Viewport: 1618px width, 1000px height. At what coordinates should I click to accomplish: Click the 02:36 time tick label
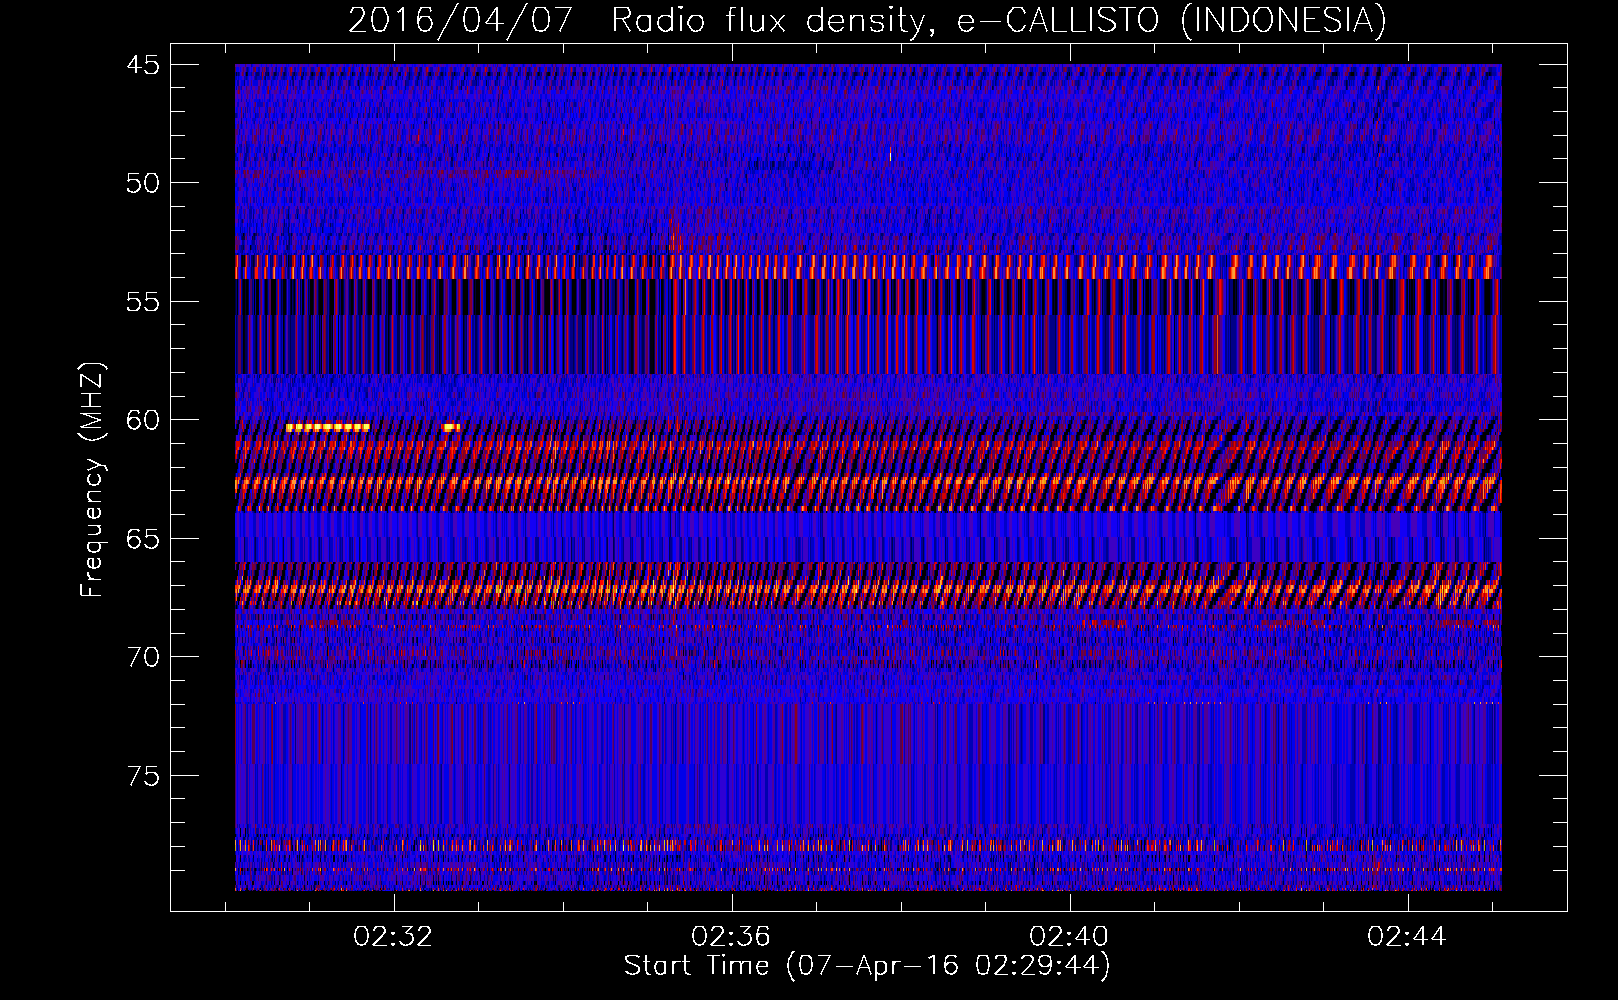tap(731, 936)
